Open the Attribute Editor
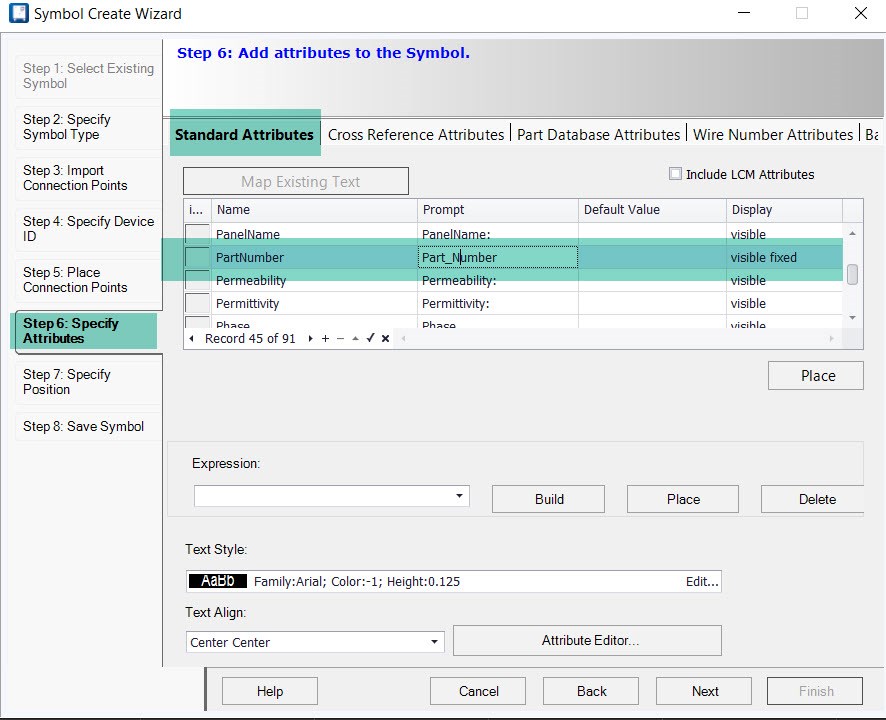Viewport: 886px width, 720px height. point(587,640)
